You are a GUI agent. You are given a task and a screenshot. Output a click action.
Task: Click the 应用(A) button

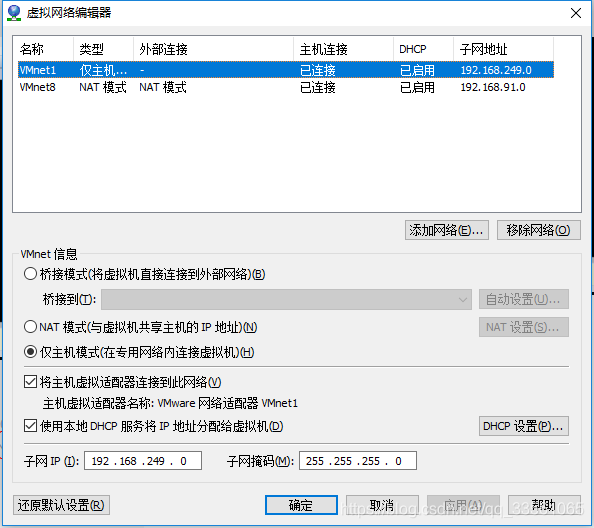pyautogui.click(x=463, y=505)
